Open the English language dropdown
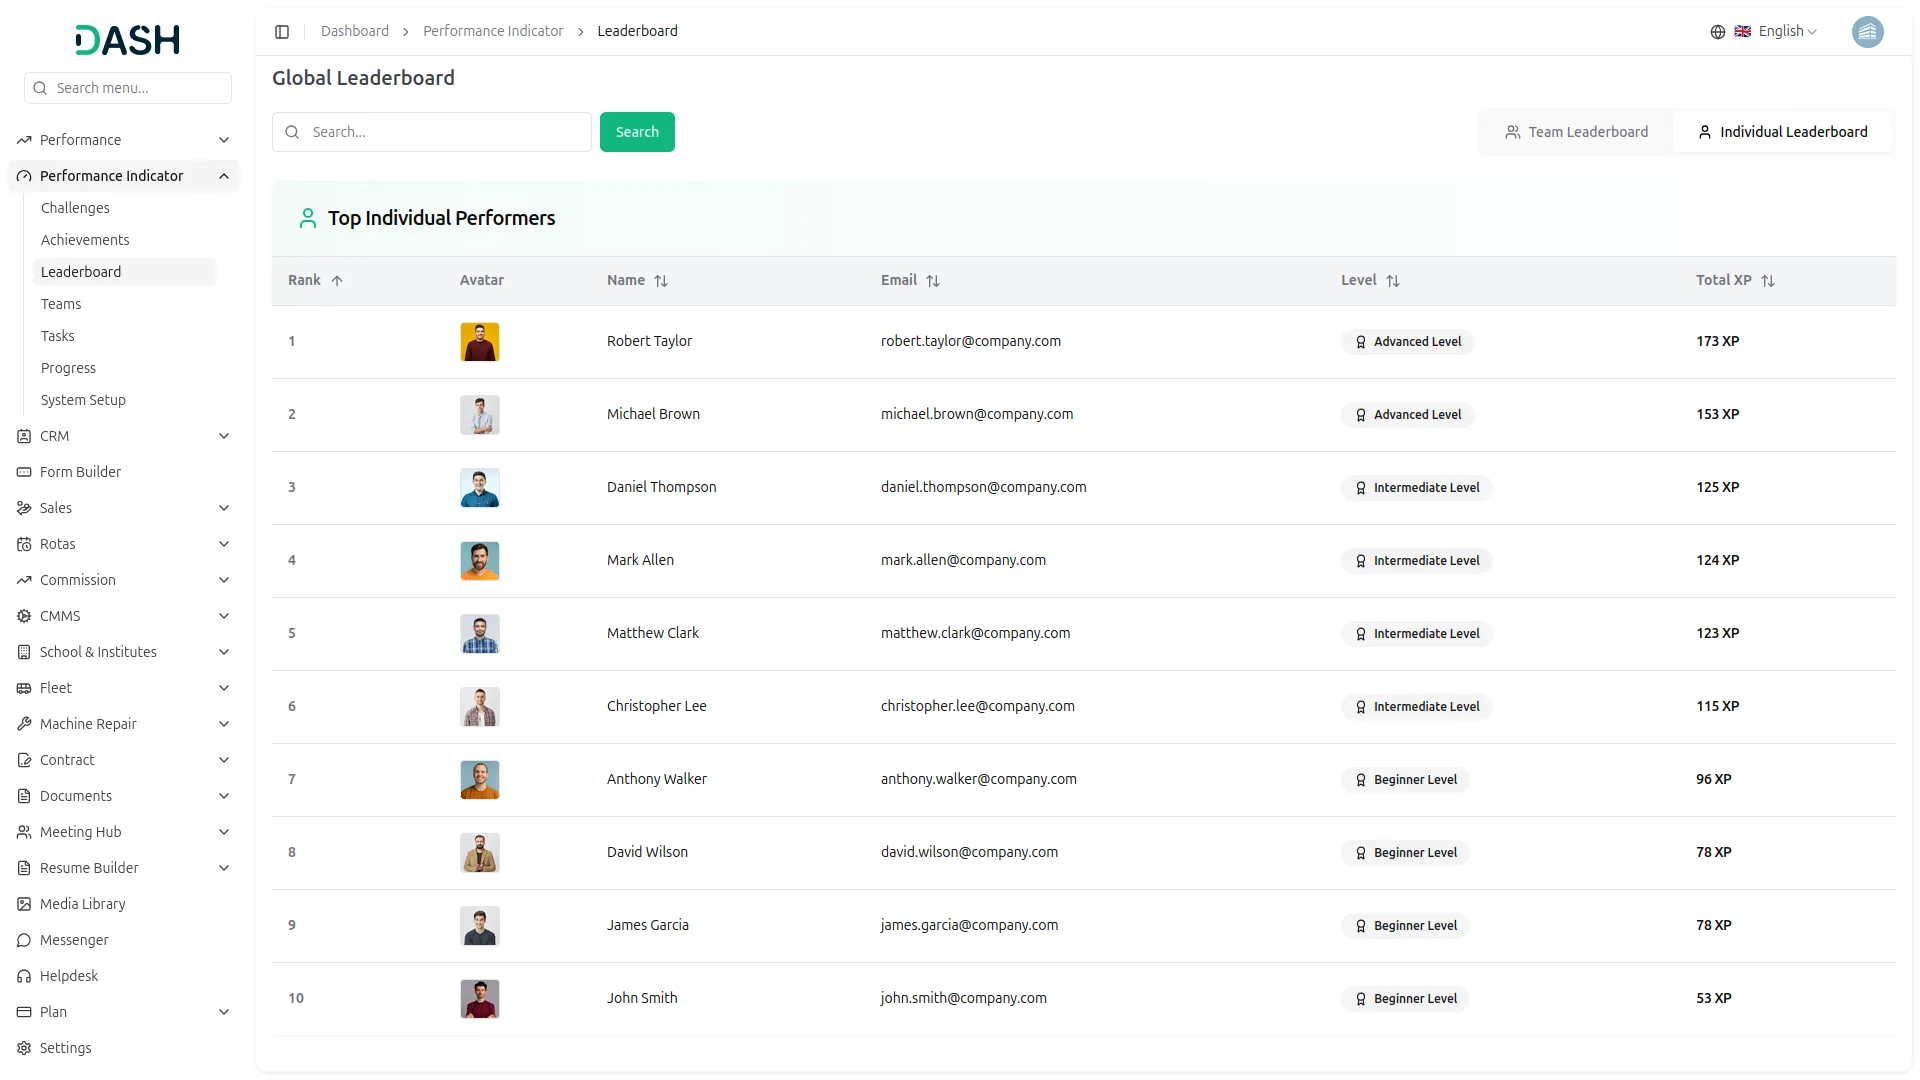The width and height of the screenshot is (1920, 1080). pos(1776,32)
